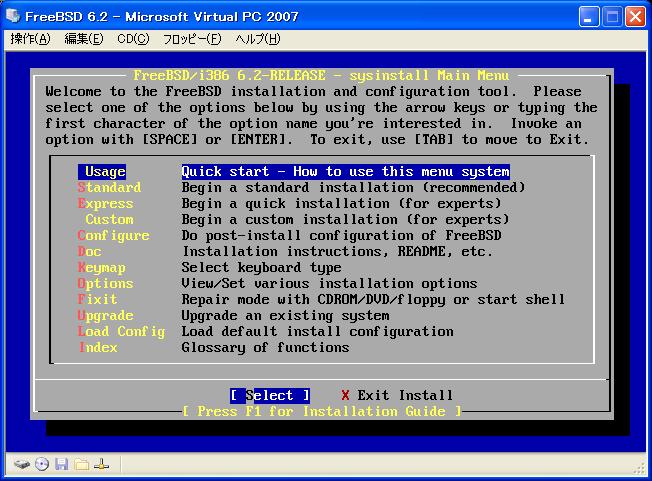Click 'Select keyboard type' description
The height and width of the screenshot is (481, 652).
(262, 268)
